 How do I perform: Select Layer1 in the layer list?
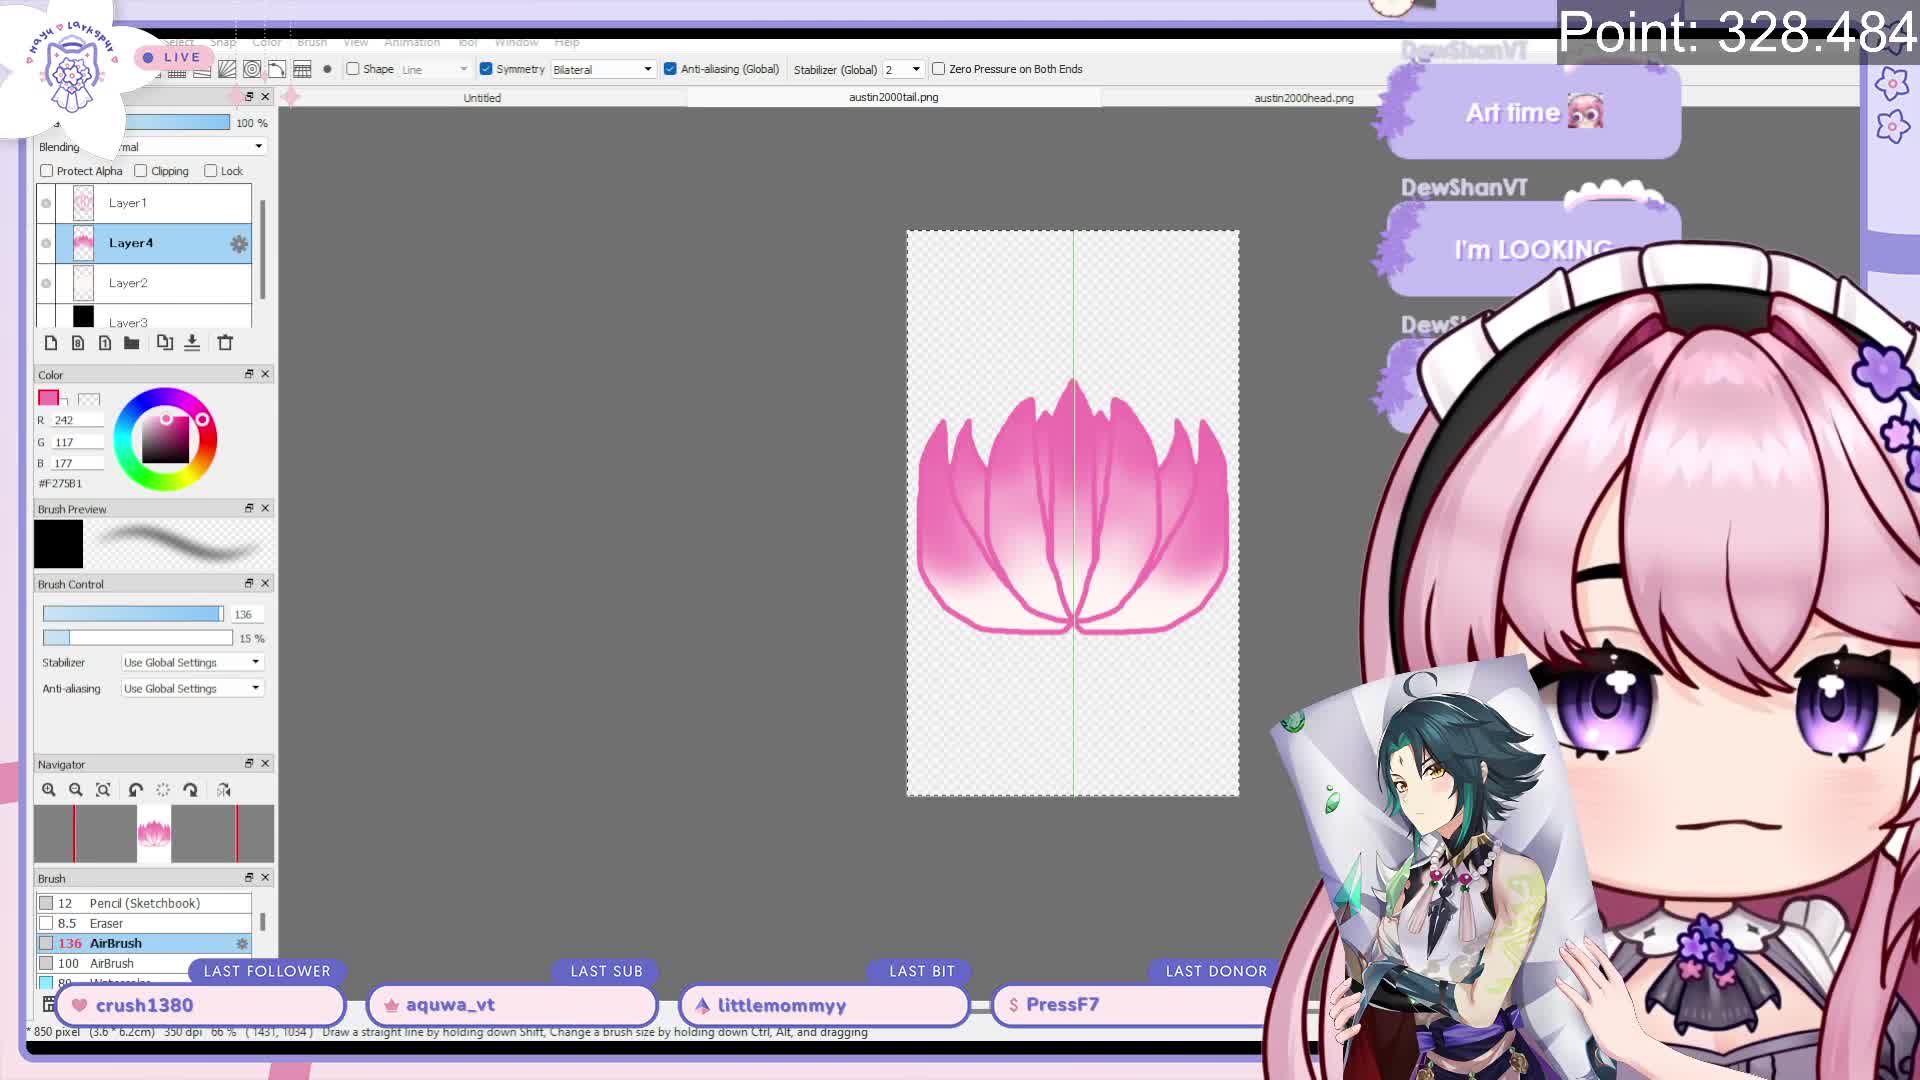153,203
